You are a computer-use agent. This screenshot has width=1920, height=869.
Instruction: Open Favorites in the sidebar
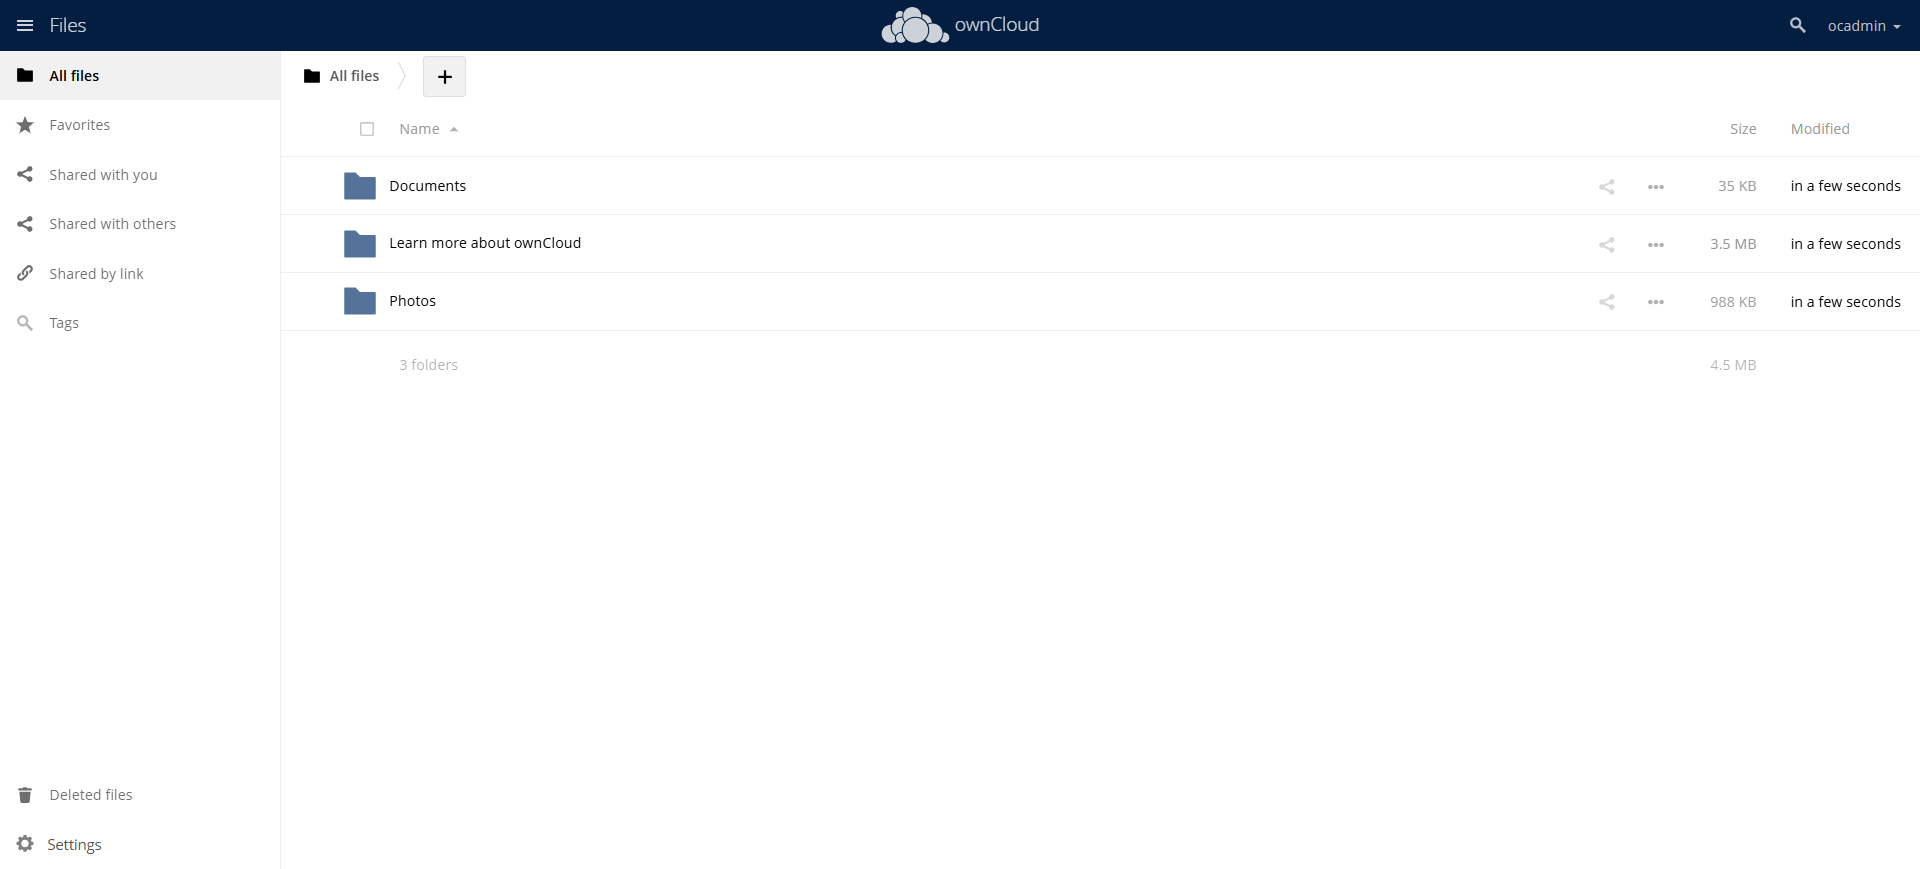pyautogui.click(x=79, y=125)
